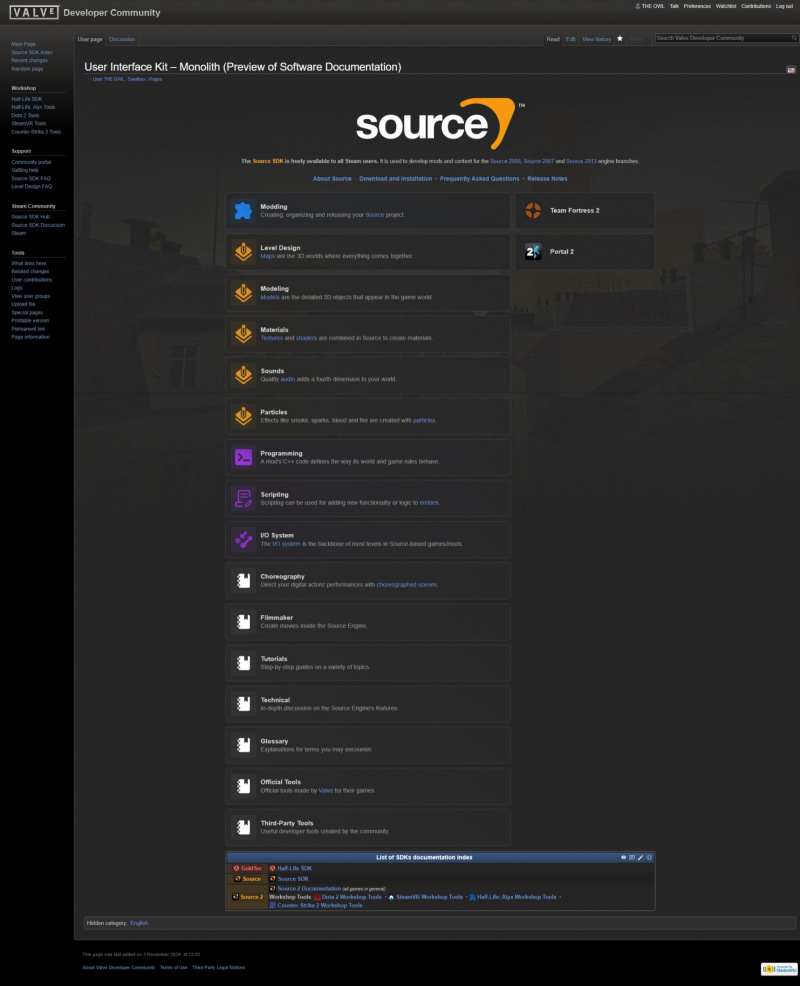
Task: Click the search magnifier icon
Action: (x=793, y=37)
